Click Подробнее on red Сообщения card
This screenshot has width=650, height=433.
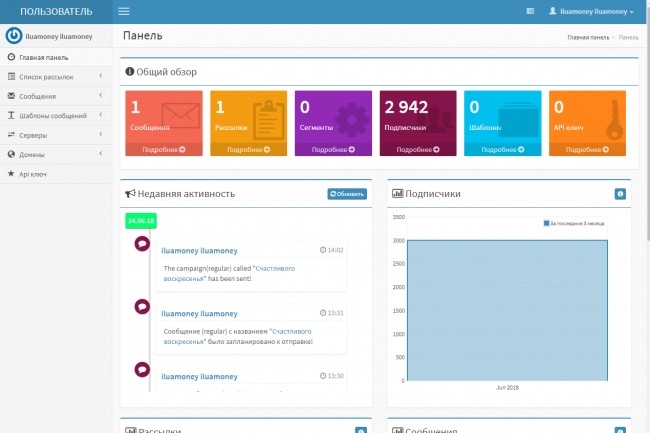click(164, 150)
